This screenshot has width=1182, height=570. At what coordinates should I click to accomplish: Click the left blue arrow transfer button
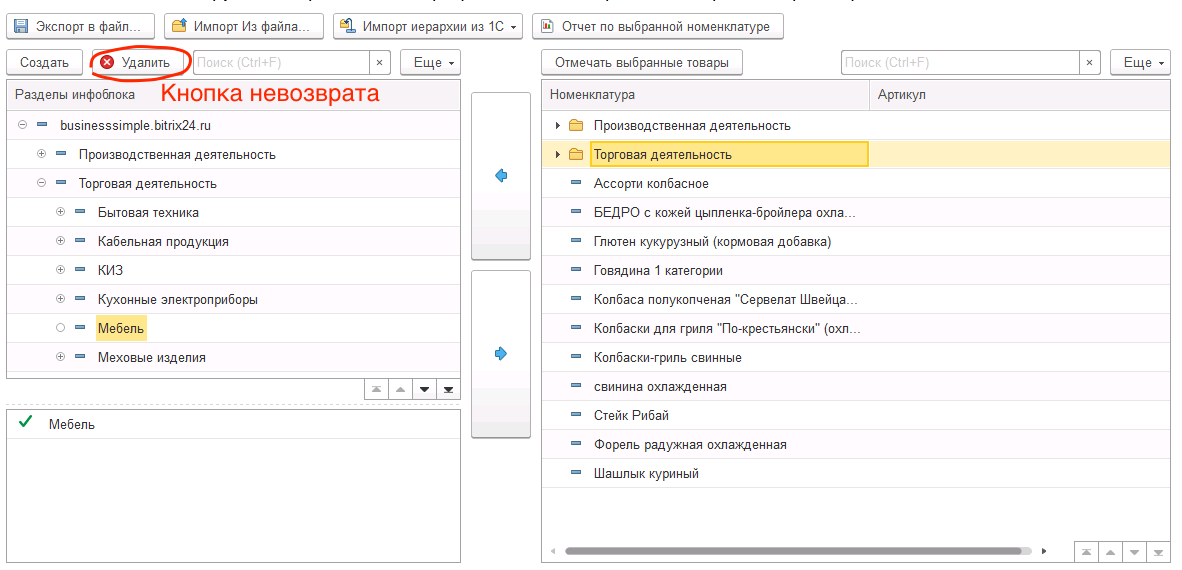501,176
